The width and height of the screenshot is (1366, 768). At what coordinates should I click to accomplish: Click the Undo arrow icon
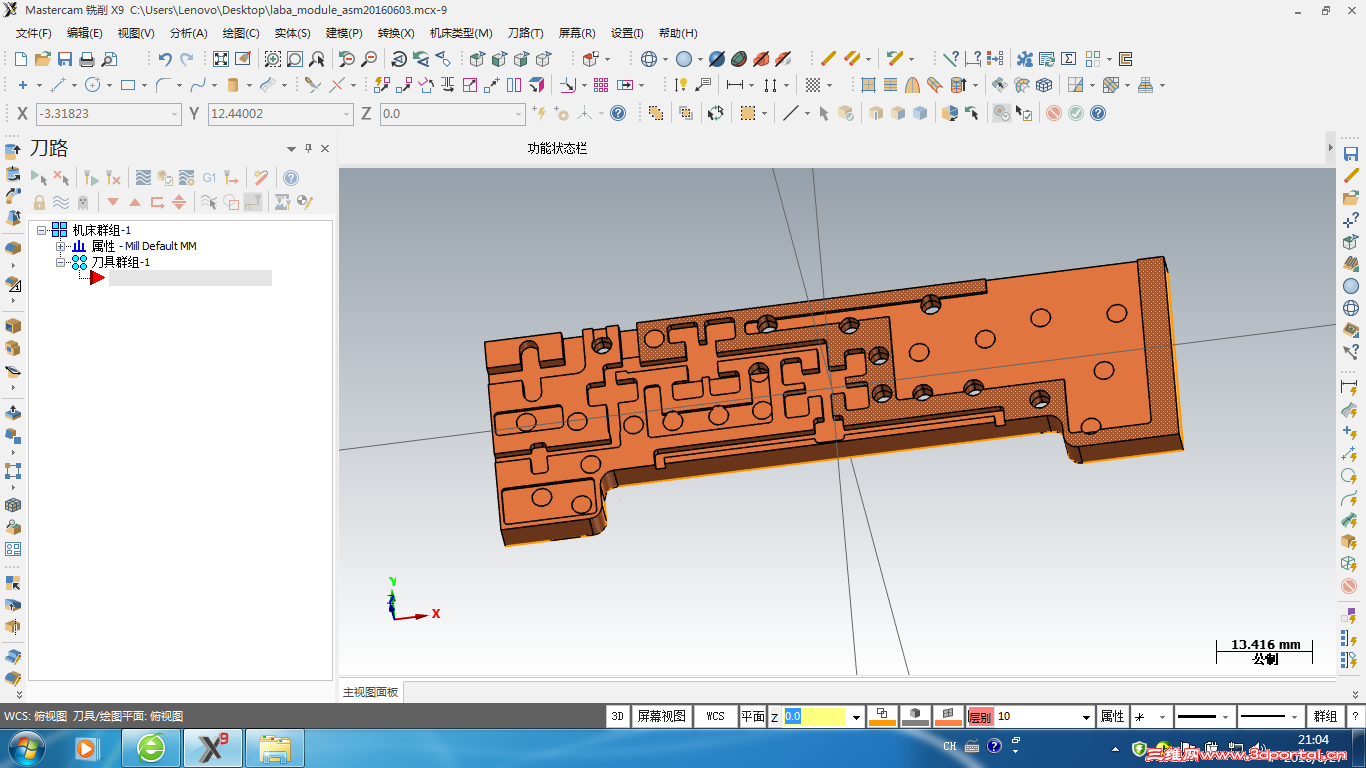pos(165,59)
